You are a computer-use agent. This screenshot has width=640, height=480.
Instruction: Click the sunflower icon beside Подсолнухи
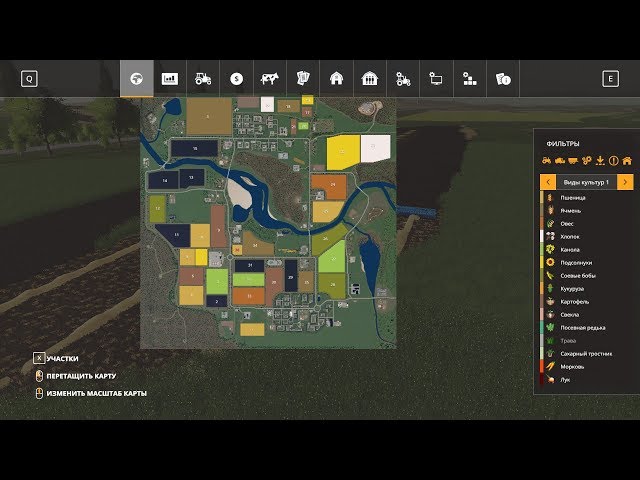551,262
